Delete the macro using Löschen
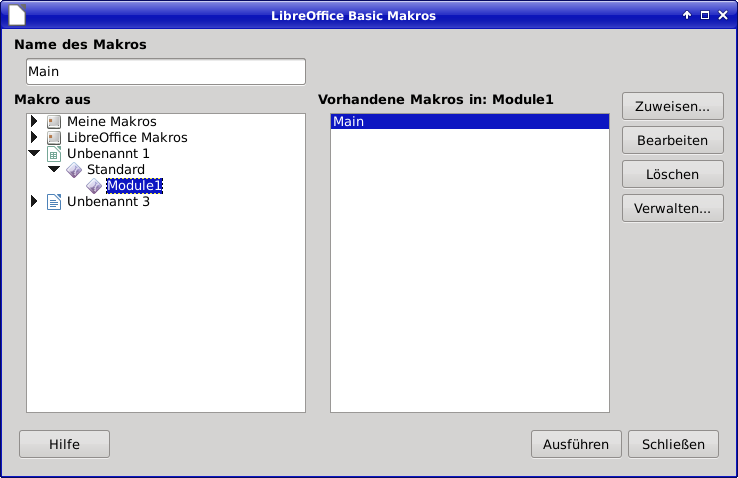This screenshot has height=478, width=738. tap(672, 174)
